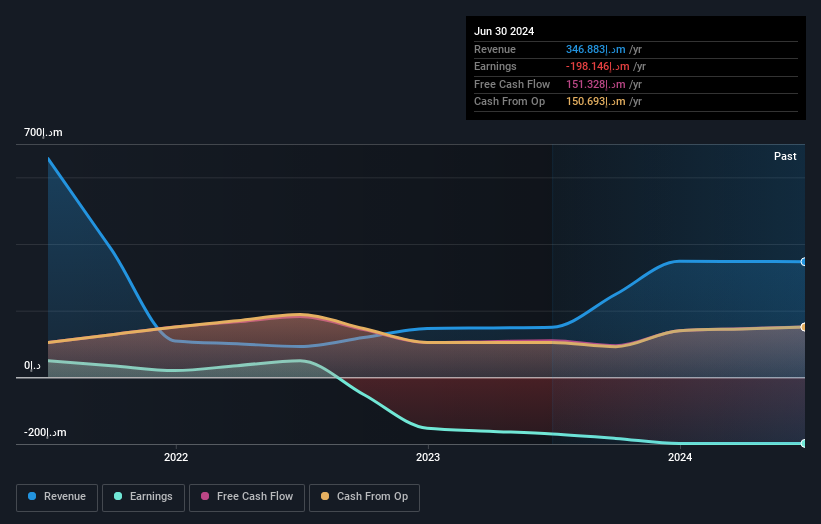Click the 2023 x-axis label
821x524 pixels.
428,457
